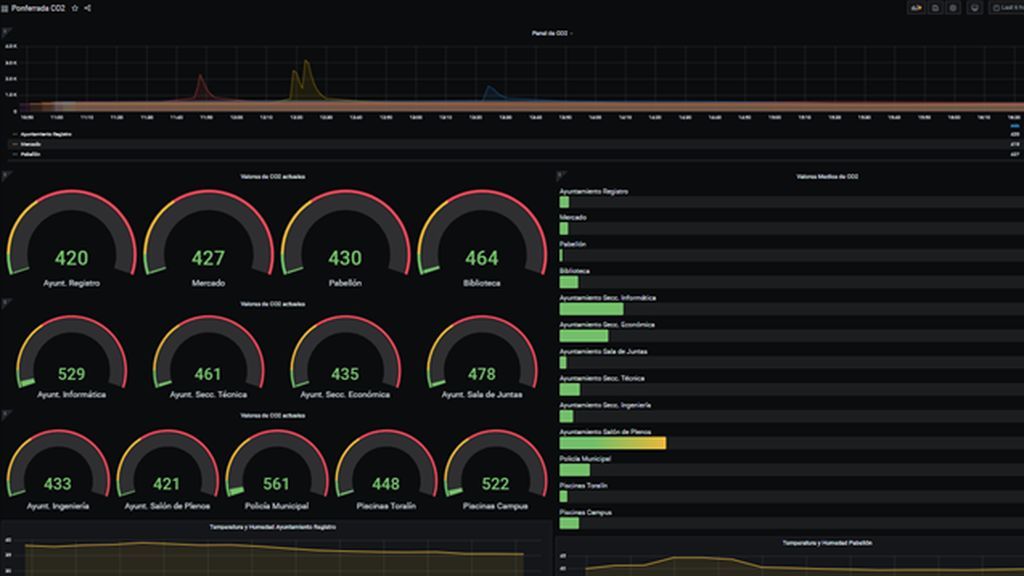Open Temperatura y Humedad Pabellón panel menu

tap(827, 543)
